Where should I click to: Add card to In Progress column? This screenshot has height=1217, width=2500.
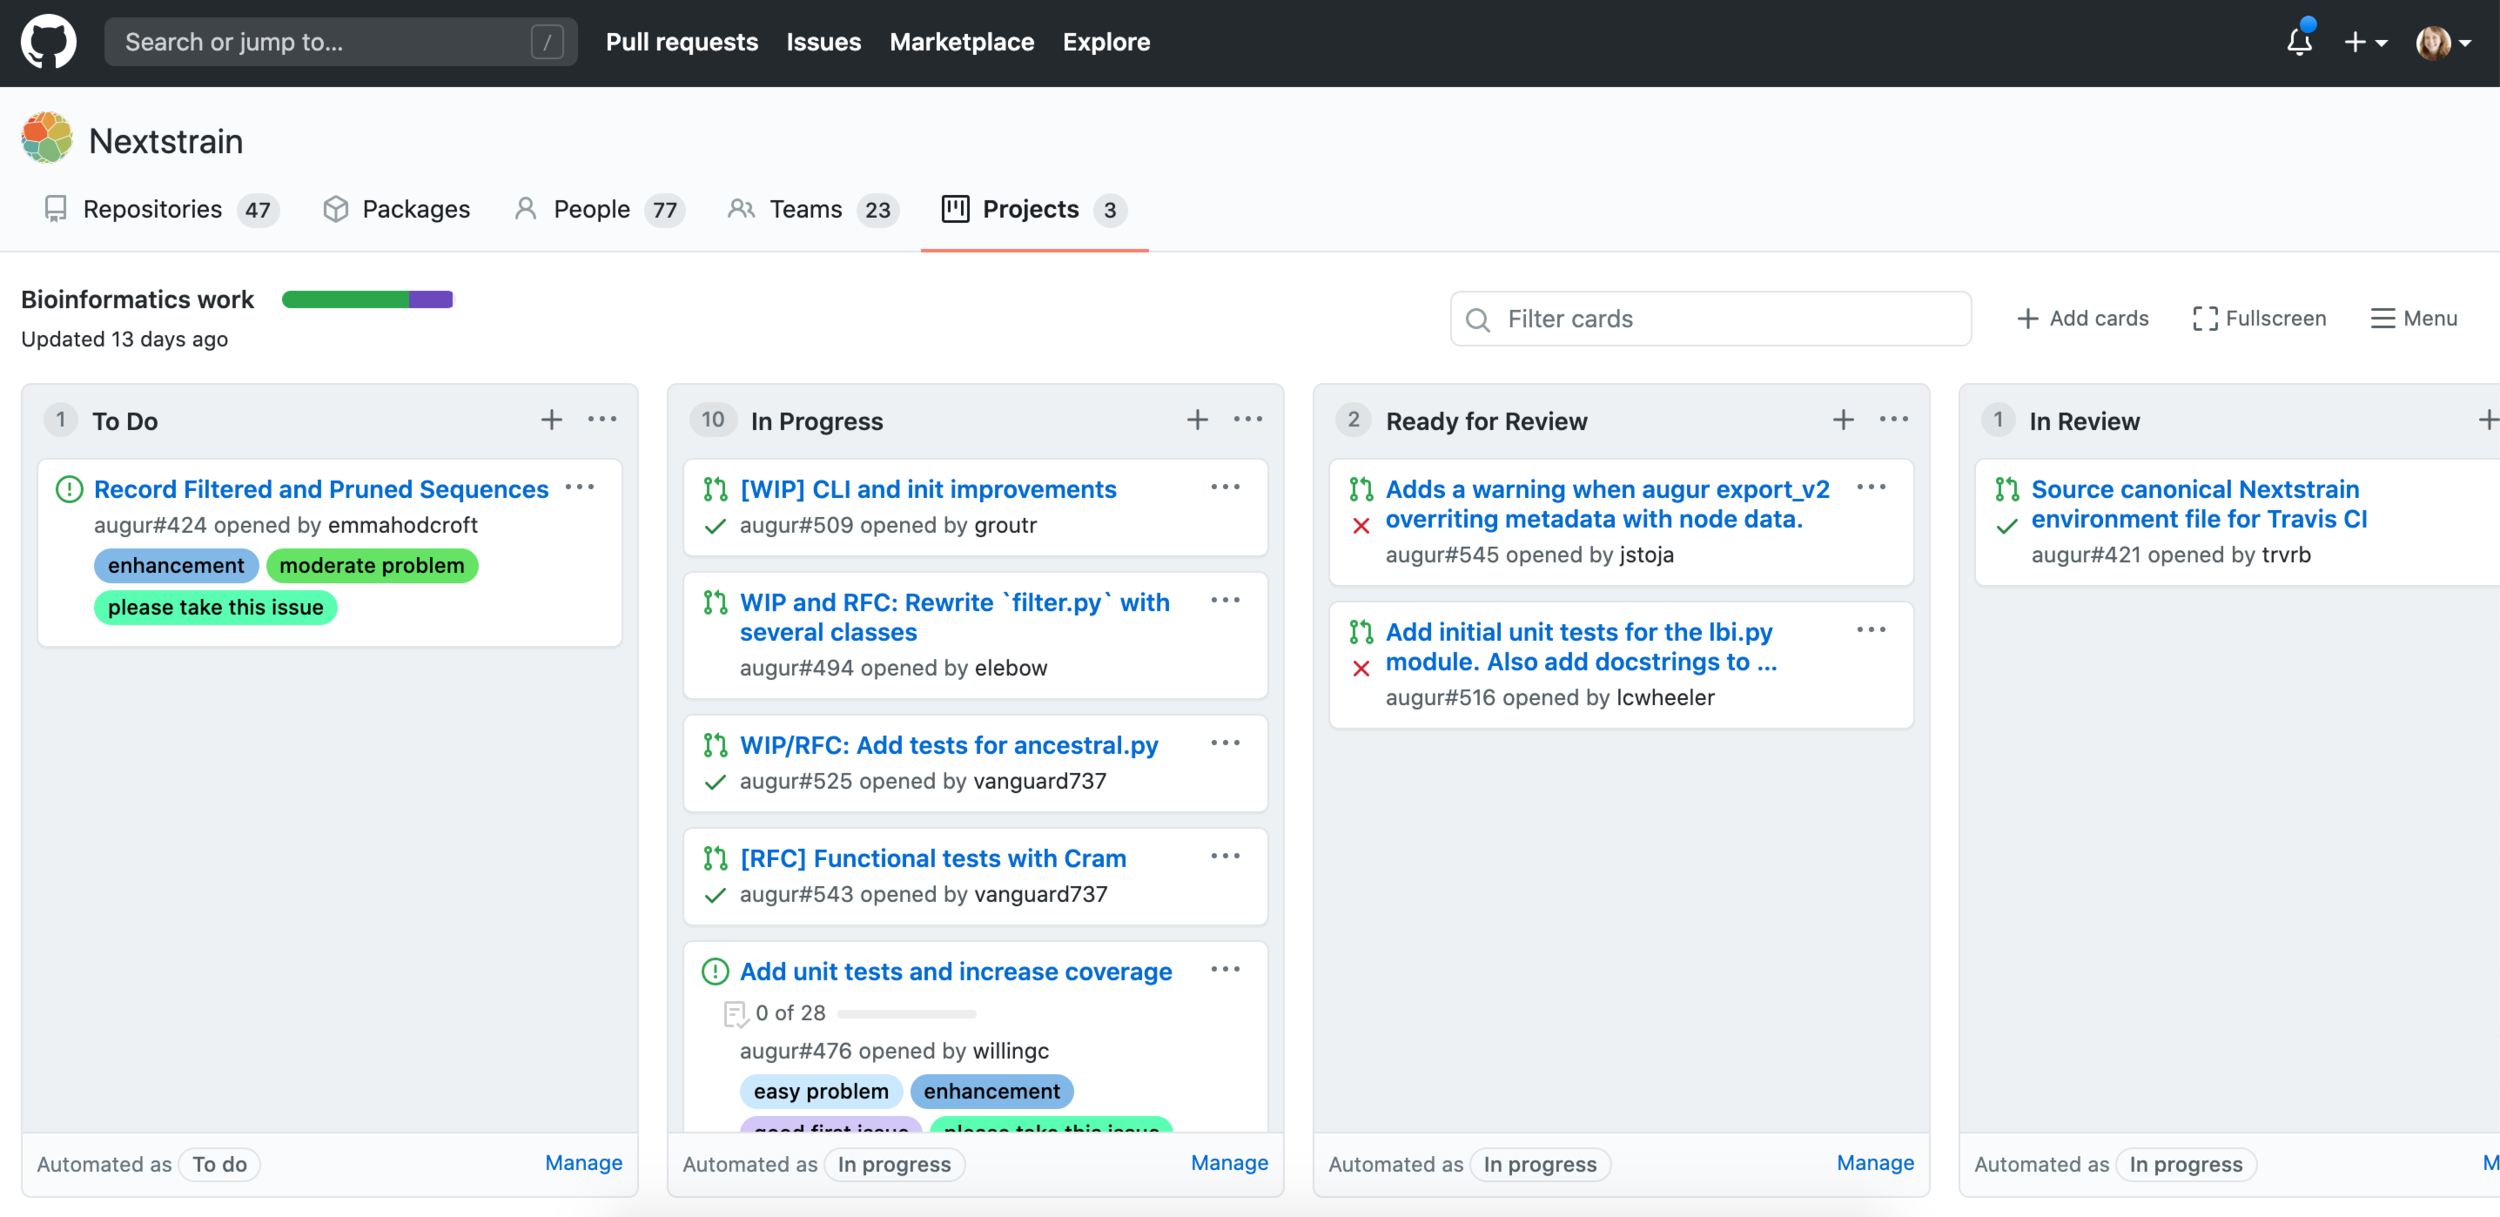point(1197,420)
